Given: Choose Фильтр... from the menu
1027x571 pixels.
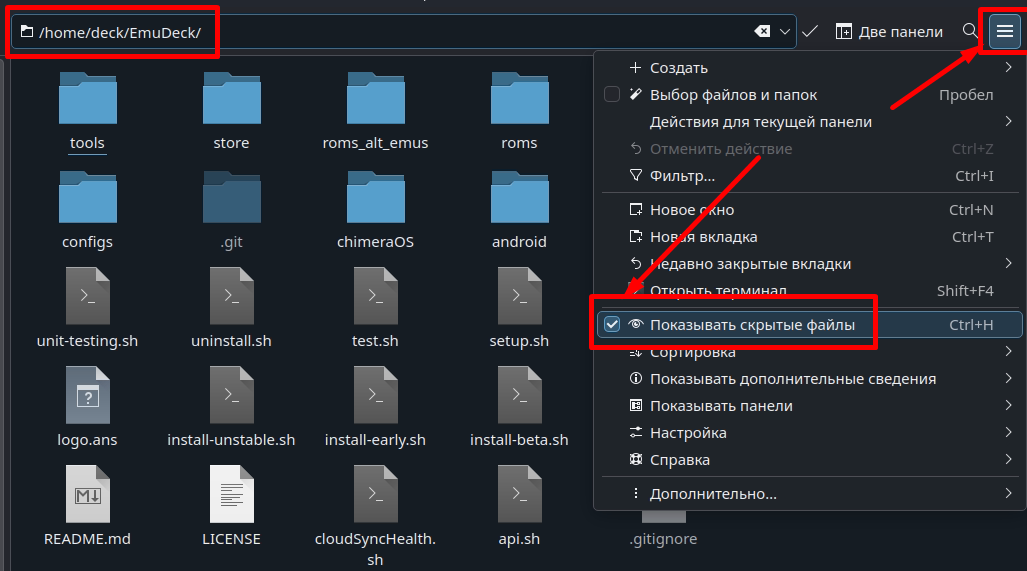Looking at the screenshot, I should (x=682, y=176).
